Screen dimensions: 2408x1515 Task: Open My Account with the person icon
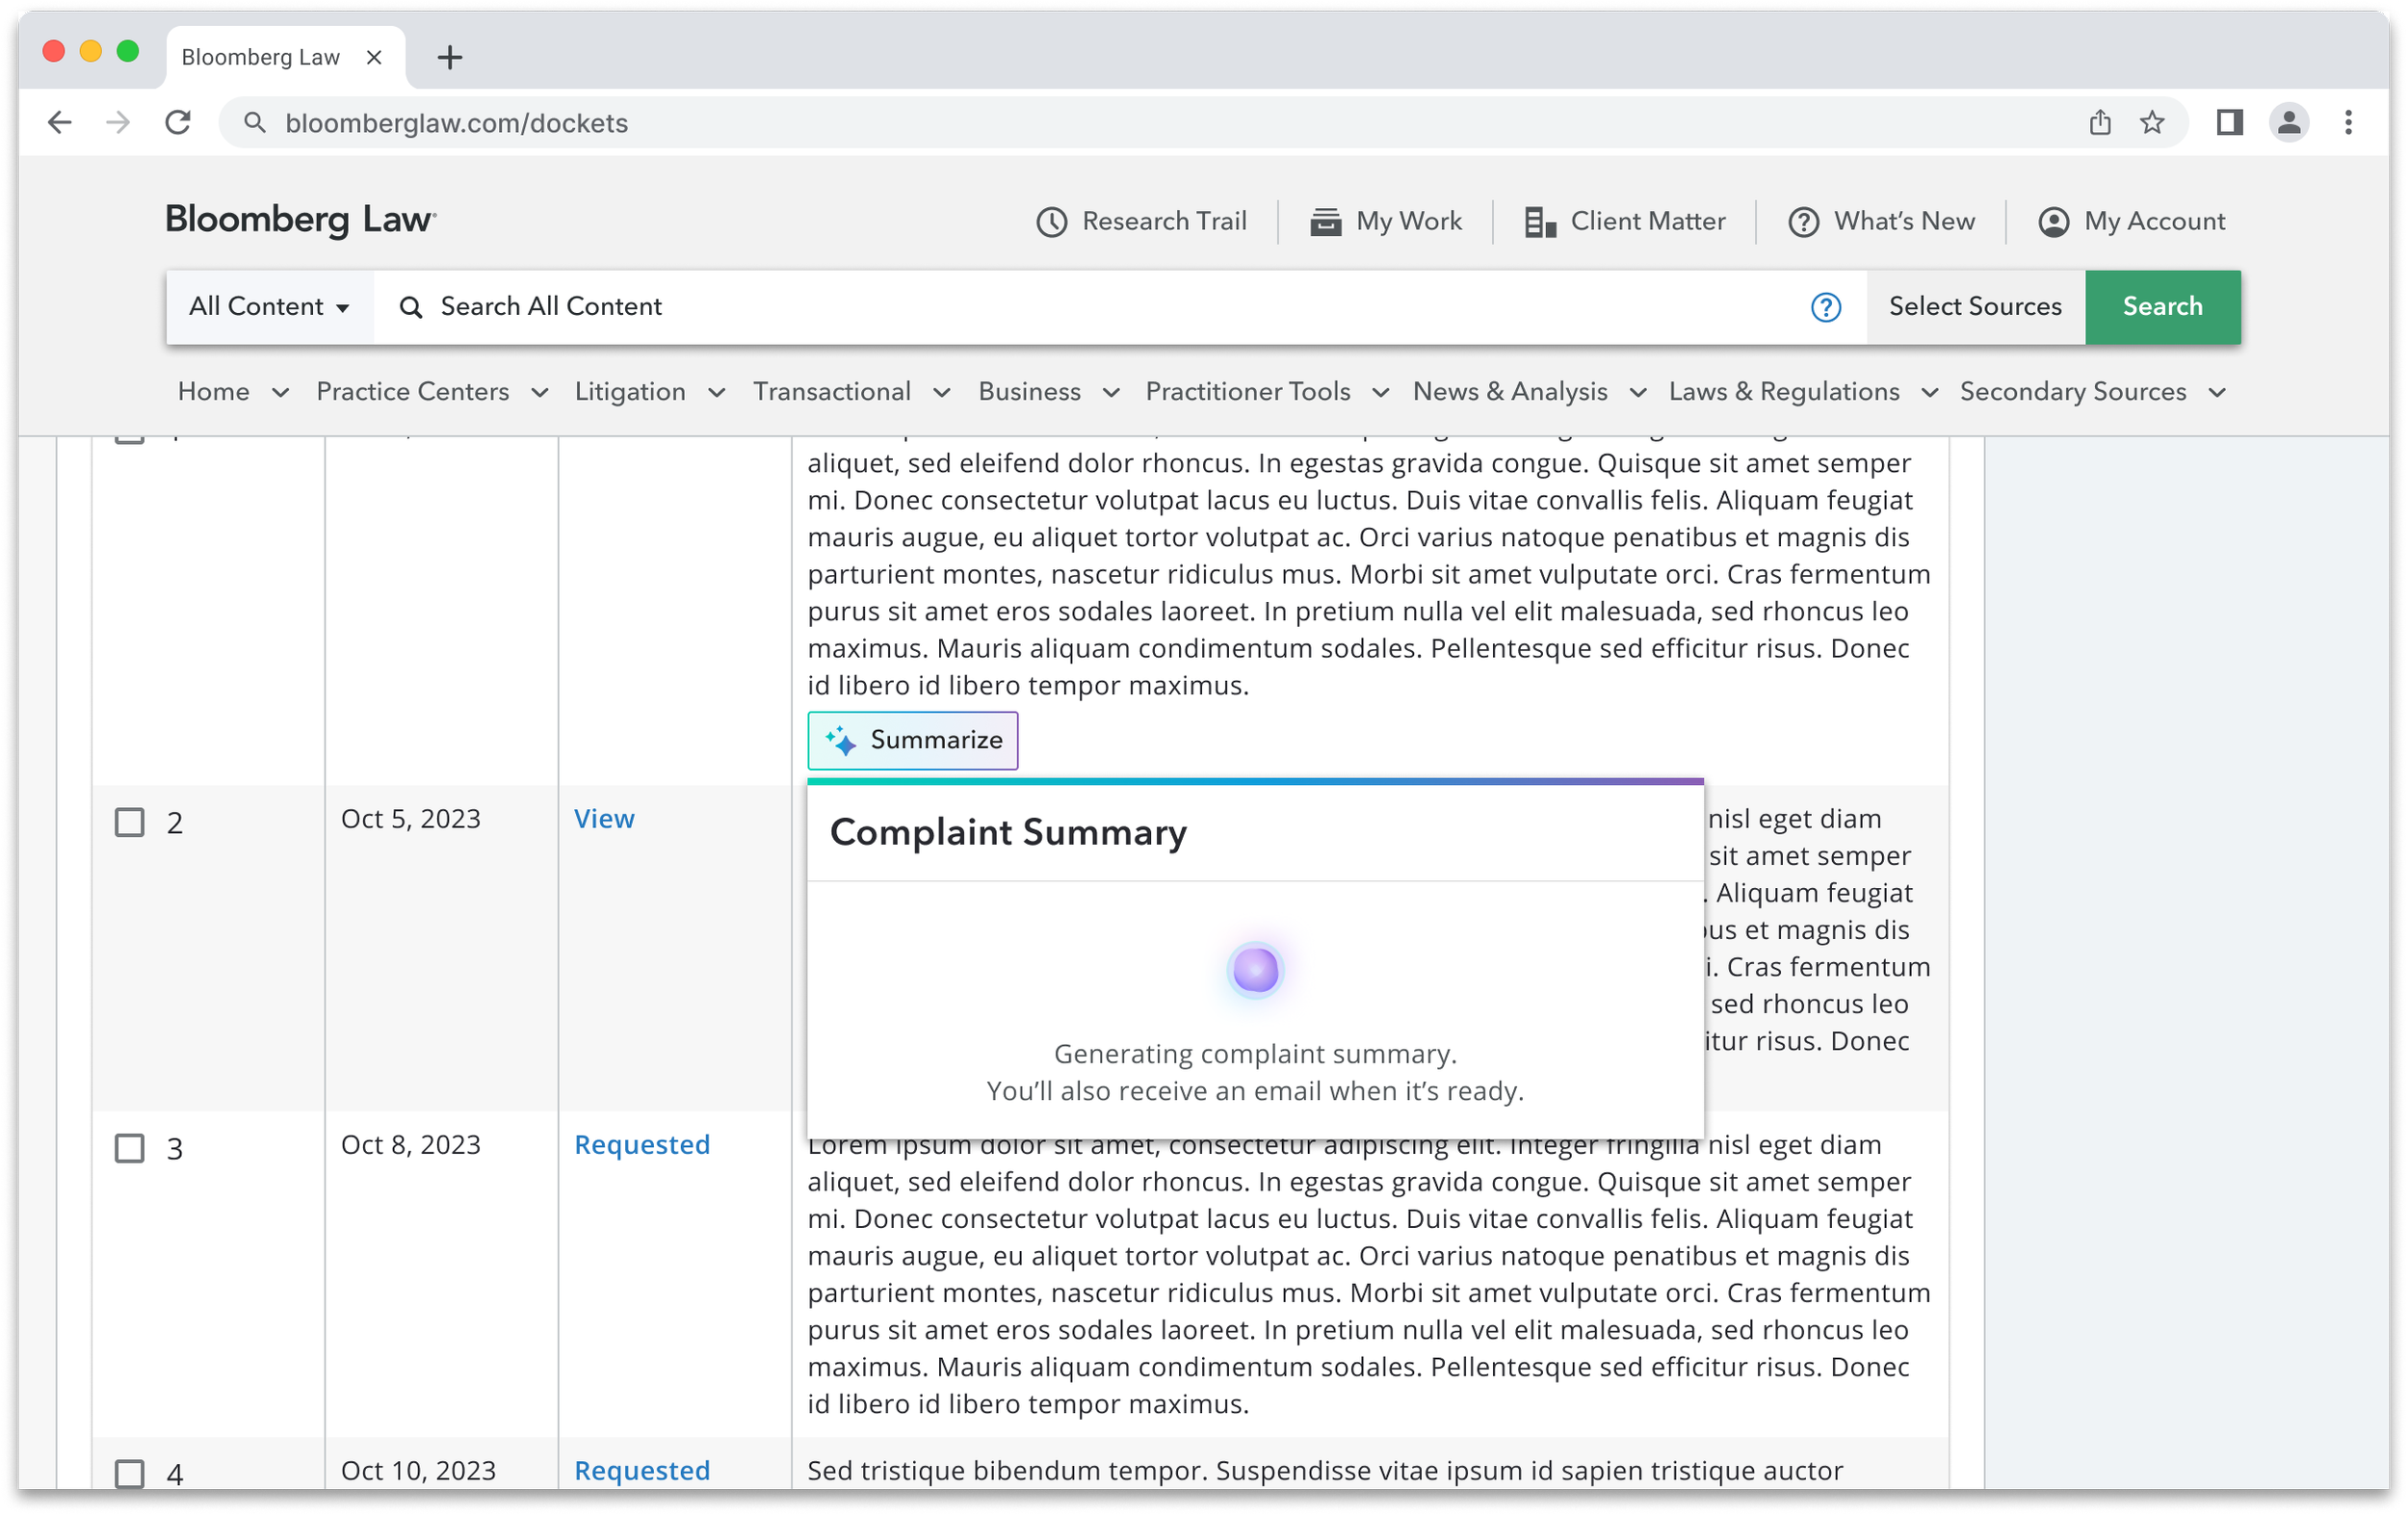[x=2053, y=221]
